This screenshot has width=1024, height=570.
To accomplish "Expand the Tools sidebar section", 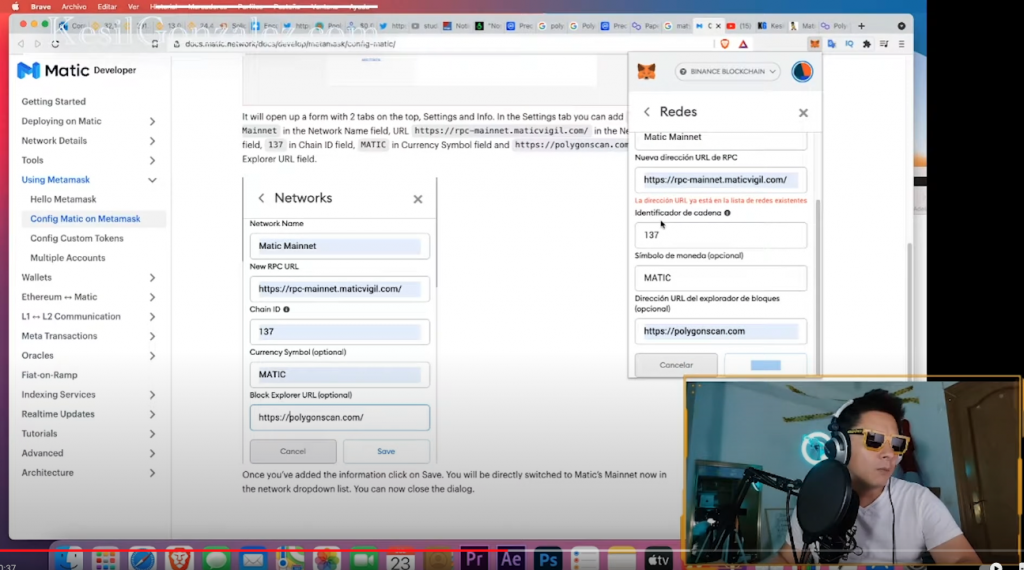I will point(152,160).
